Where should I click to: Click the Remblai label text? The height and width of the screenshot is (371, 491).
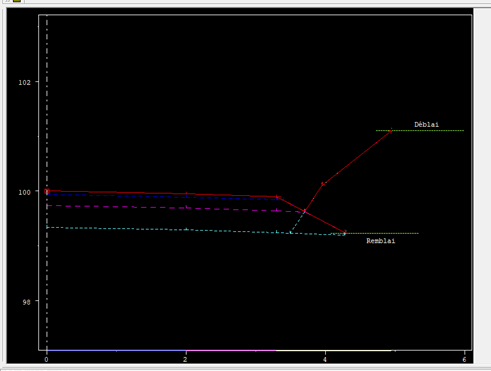pos(381,241)
